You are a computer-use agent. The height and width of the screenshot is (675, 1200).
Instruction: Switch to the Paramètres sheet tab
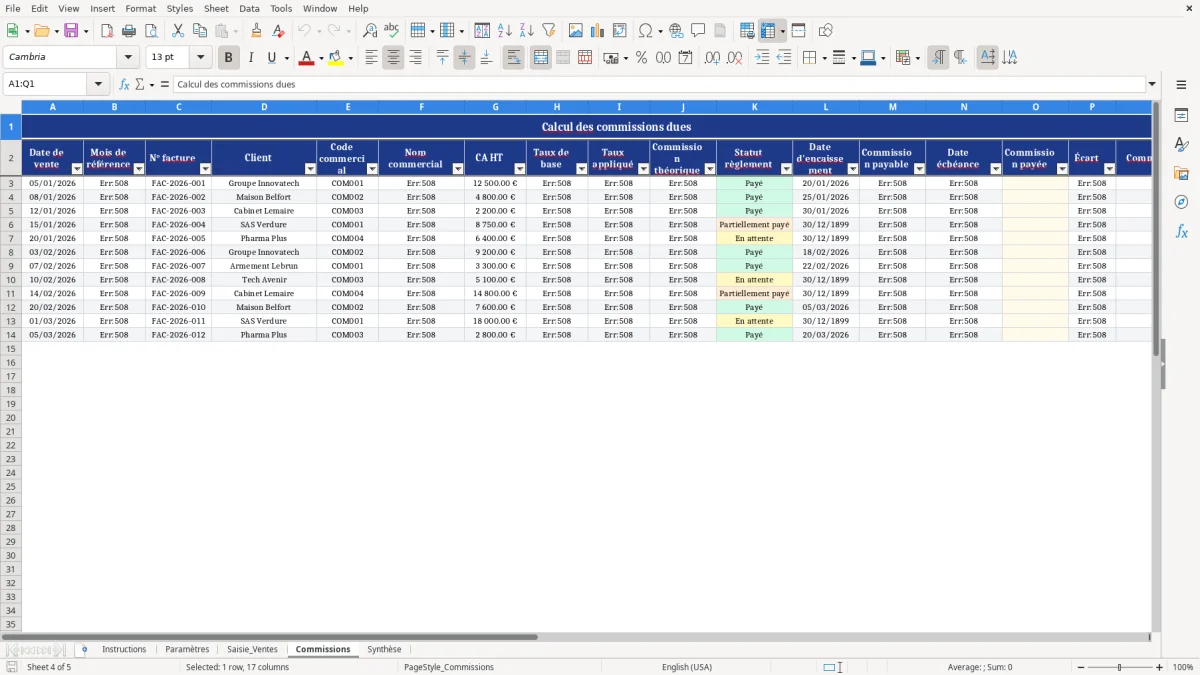tap(187, 649)
